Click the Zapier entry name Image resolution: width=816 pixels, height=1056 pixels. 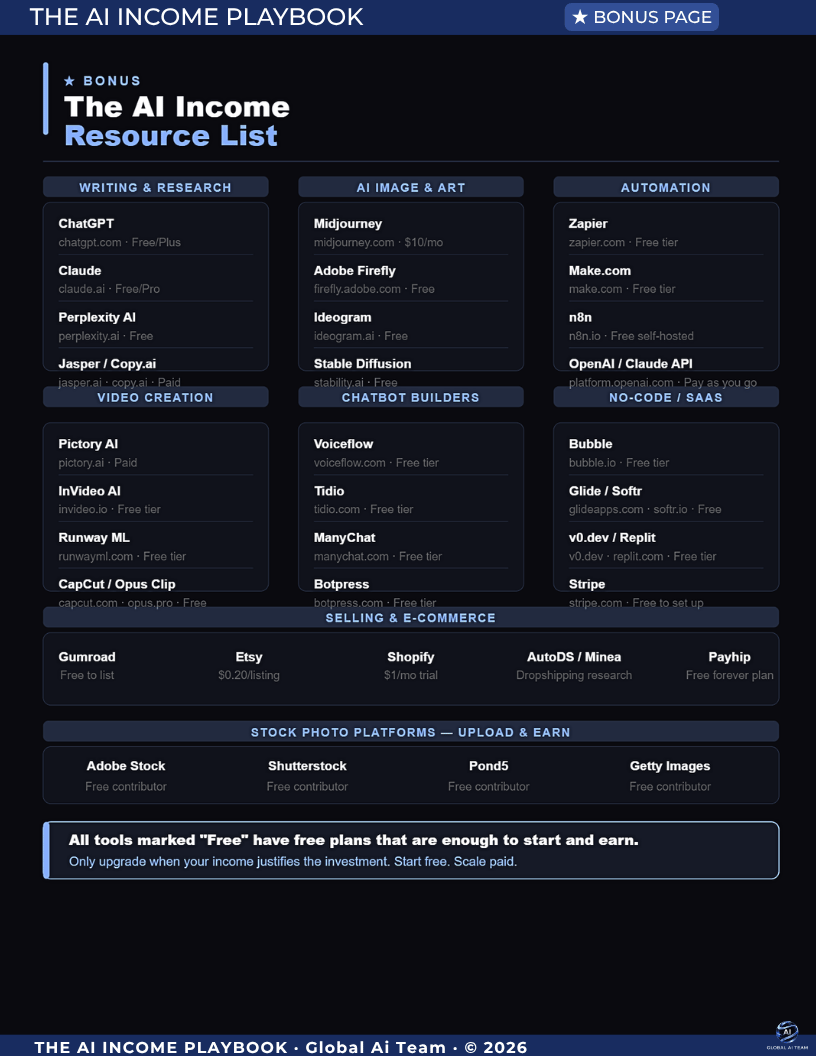click(588, 224)
